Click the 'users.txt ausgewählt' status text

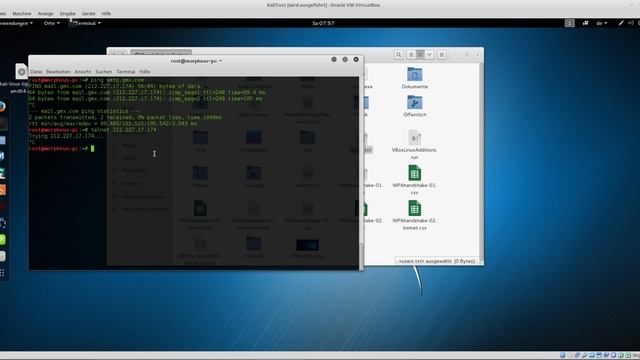point(437,261)
